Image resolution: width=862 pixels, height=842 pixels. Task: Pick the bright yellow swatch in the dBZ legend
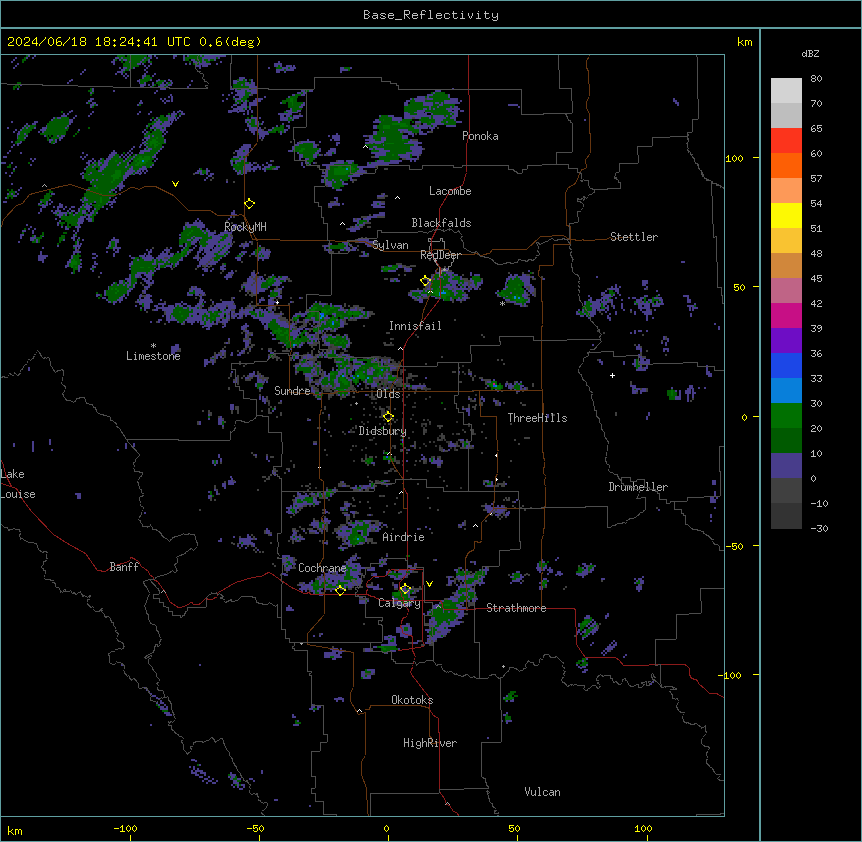pos(786,215)
